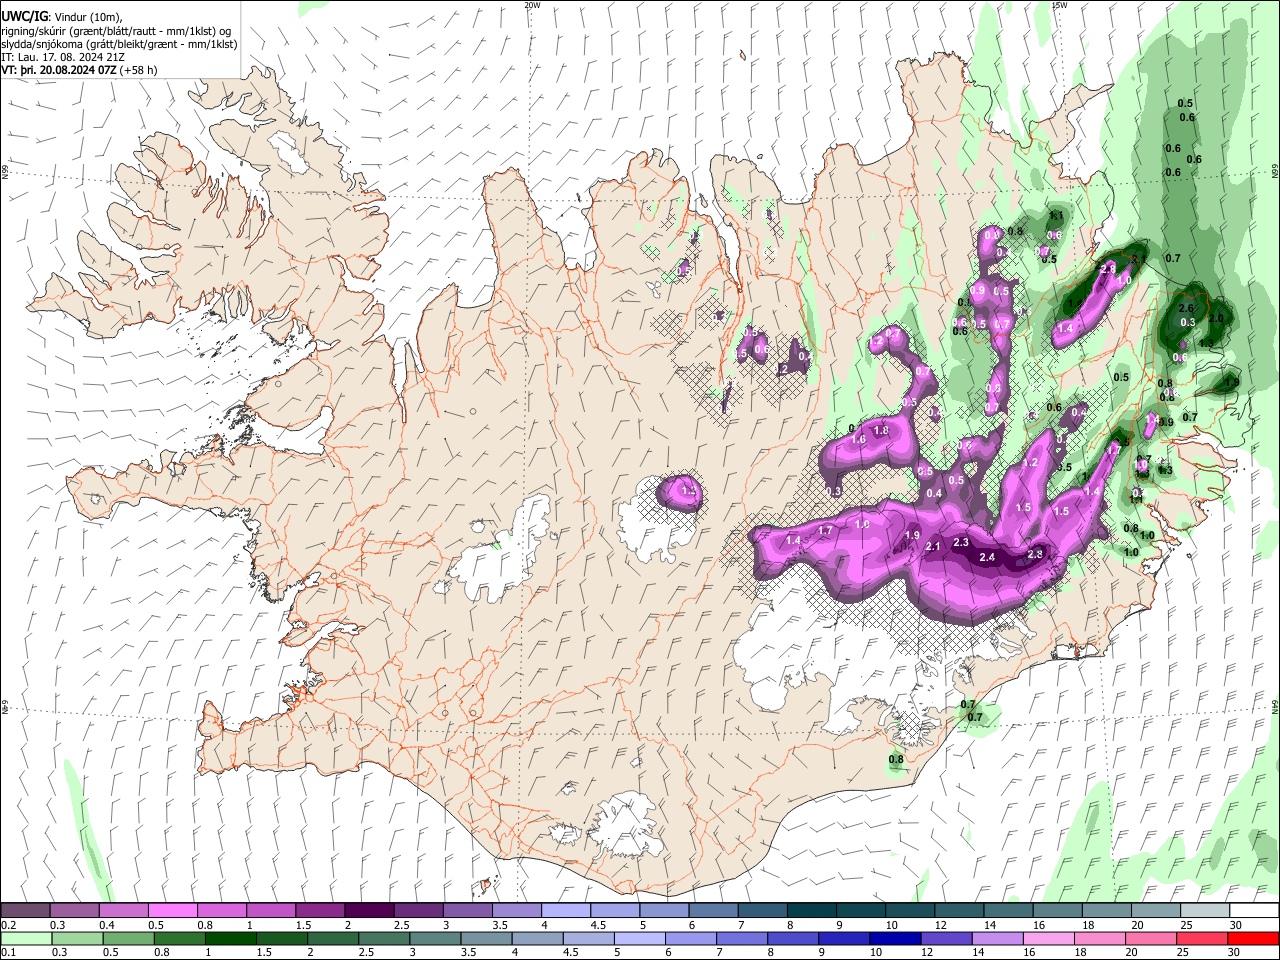Click the 0.1 label starting the rain scale
Screen dimensions: 1280x960
(x=8, y=953)
